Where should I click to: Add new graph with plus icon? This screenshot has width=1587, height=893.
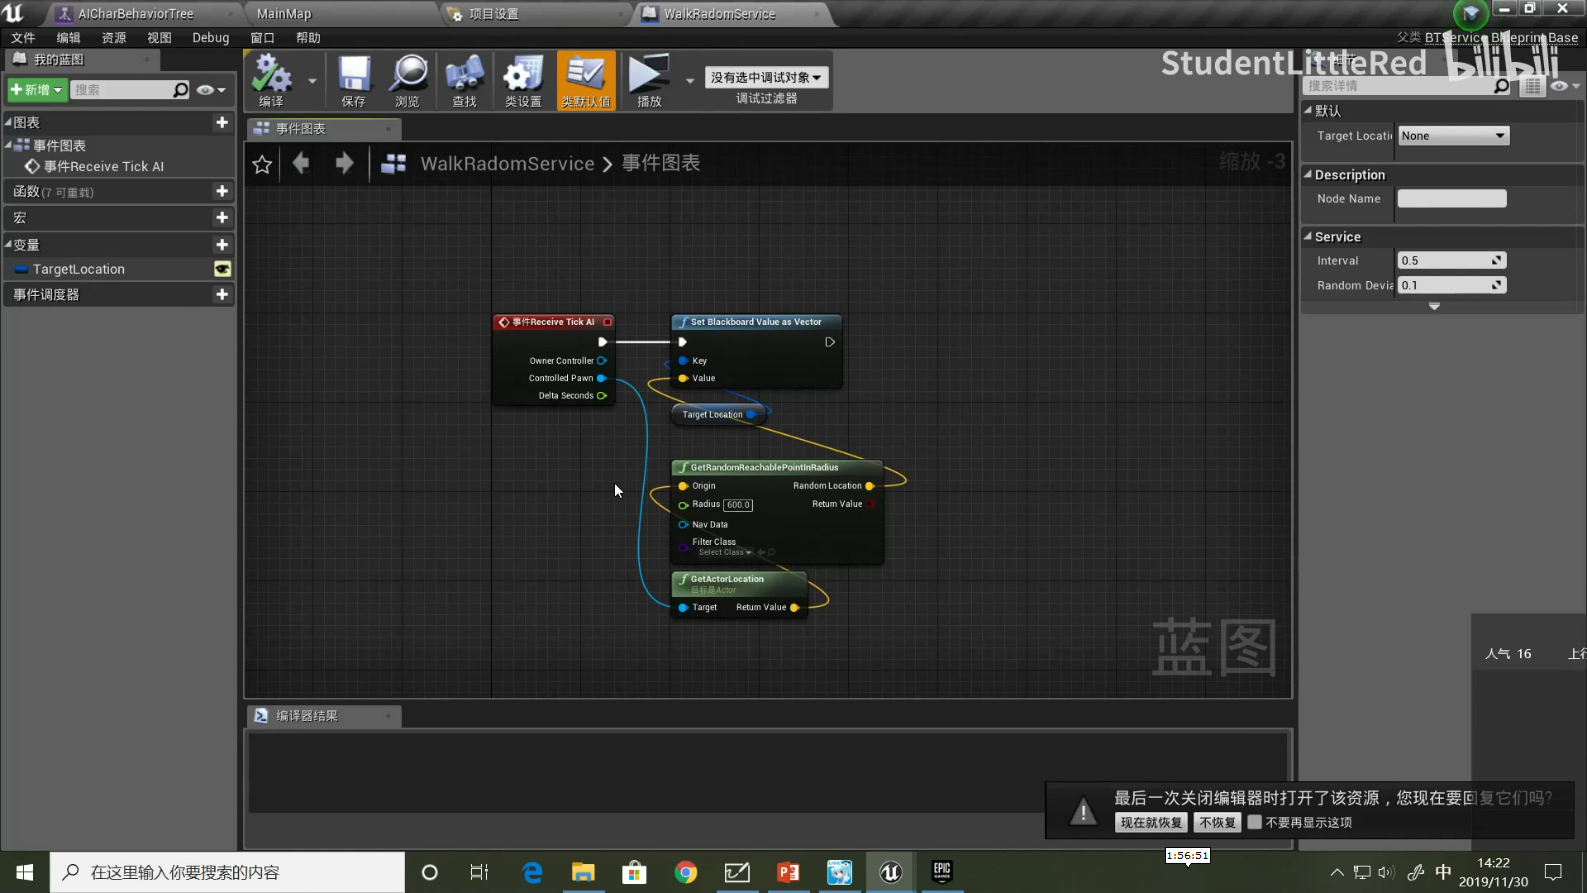pos(222,122)
